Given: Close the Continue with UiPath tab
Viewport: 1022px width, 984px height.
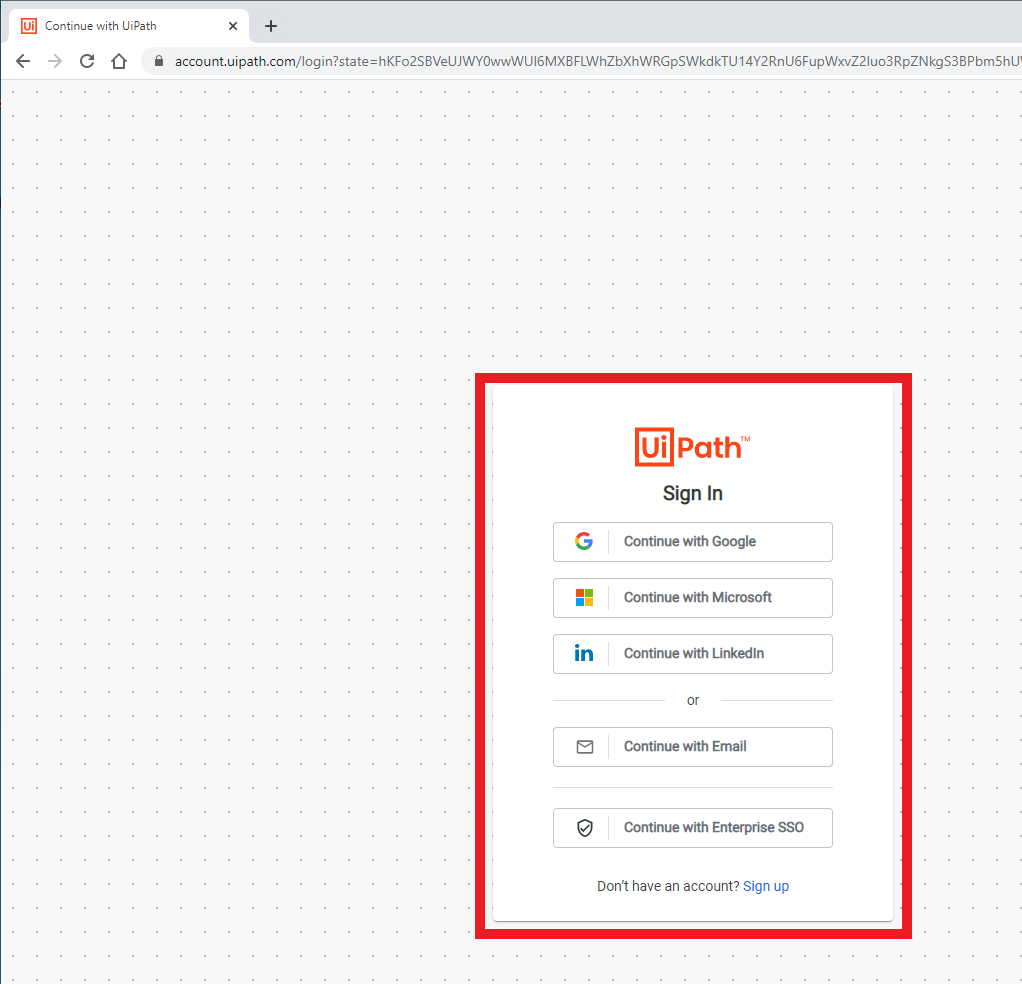Looking at the screenshot, I should click(x=233, y=26).
